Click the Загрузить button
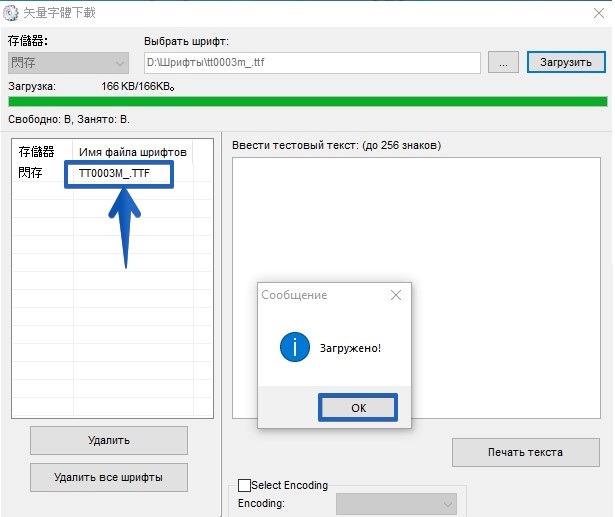 566,62
